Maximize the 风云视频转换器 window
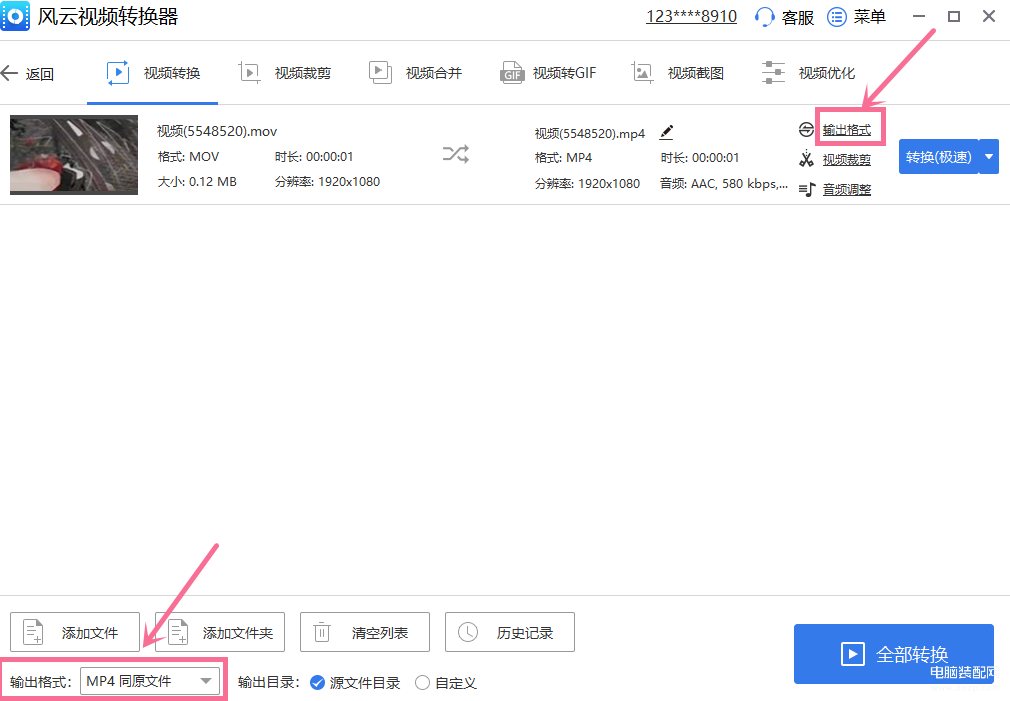1010x701 pixels. point(954,16)
